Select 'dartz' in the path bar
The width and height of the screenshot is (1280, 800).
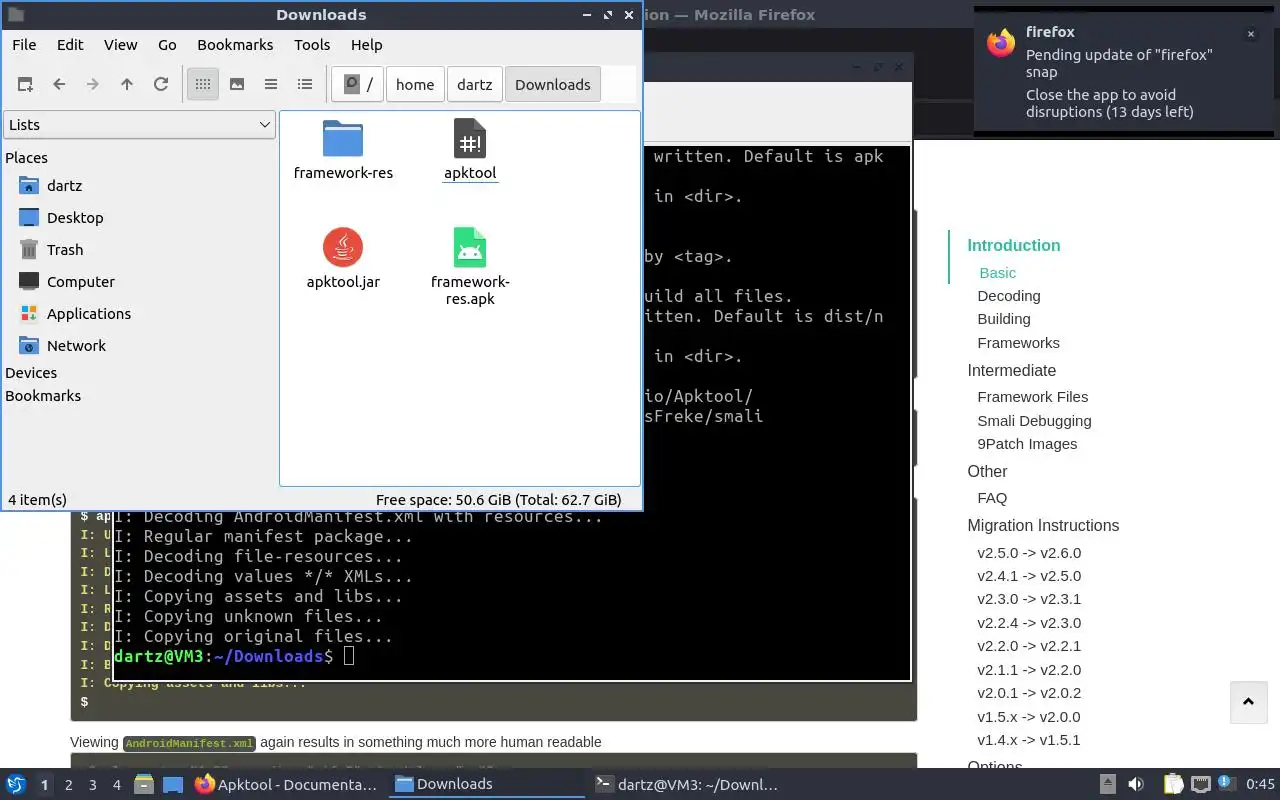(x=475, y=85)
